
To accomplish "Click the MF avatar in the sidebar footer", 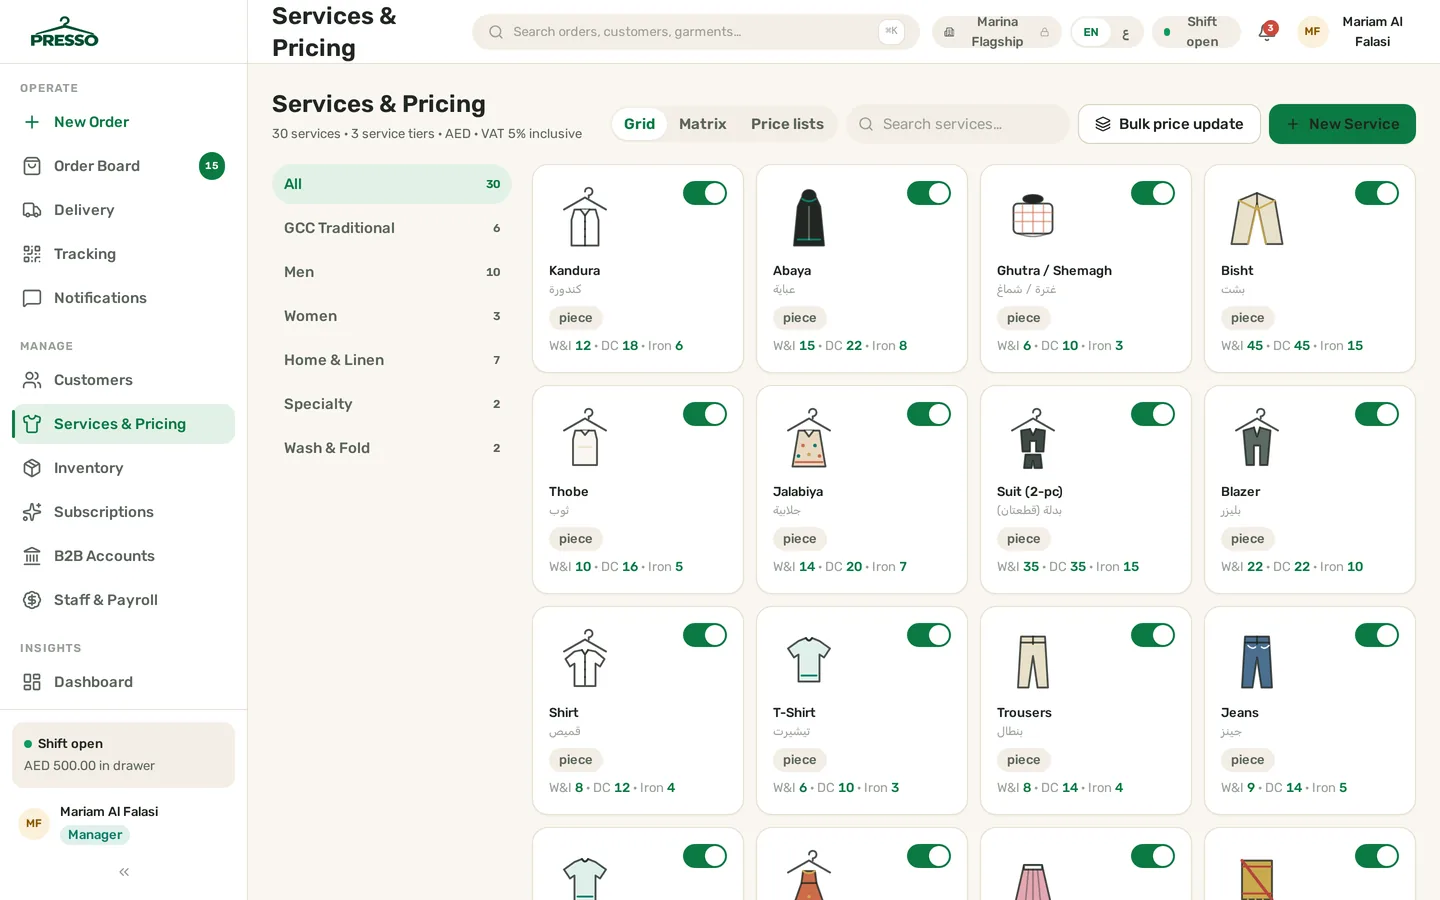I will coord(34,824).
